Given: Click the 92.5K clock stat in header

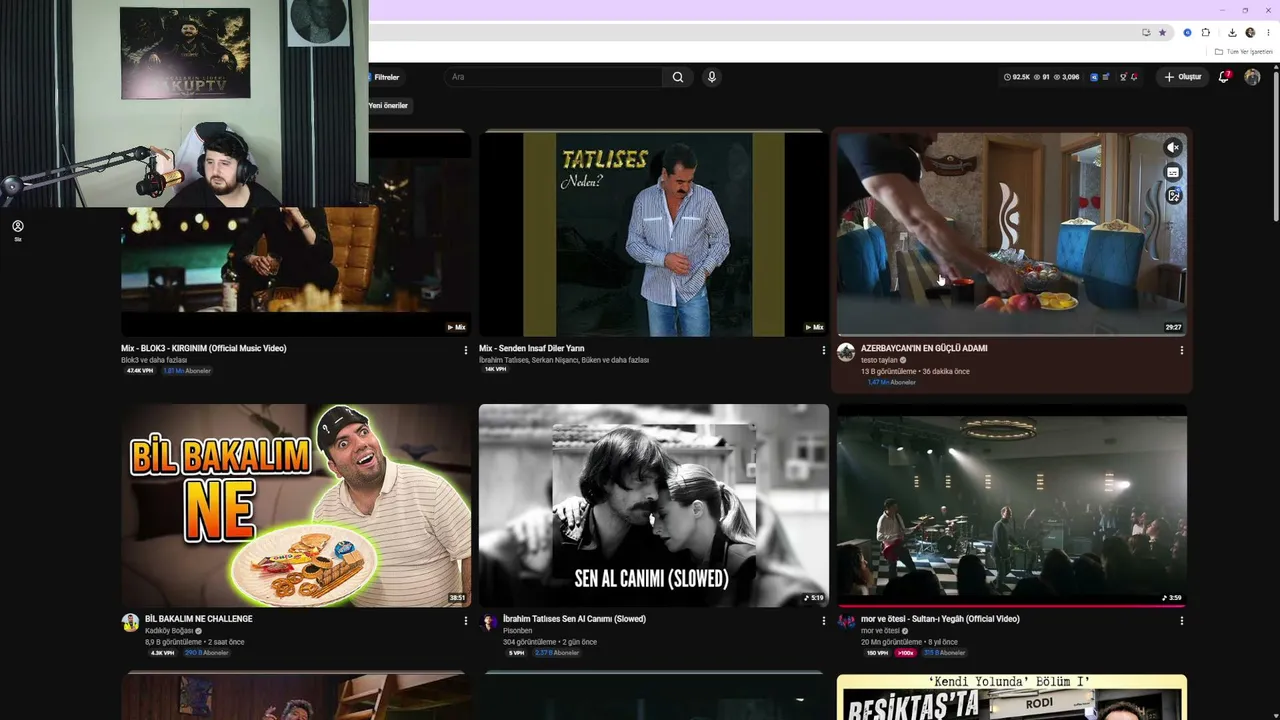Looking at the screenshot, I should point(1017,77).
